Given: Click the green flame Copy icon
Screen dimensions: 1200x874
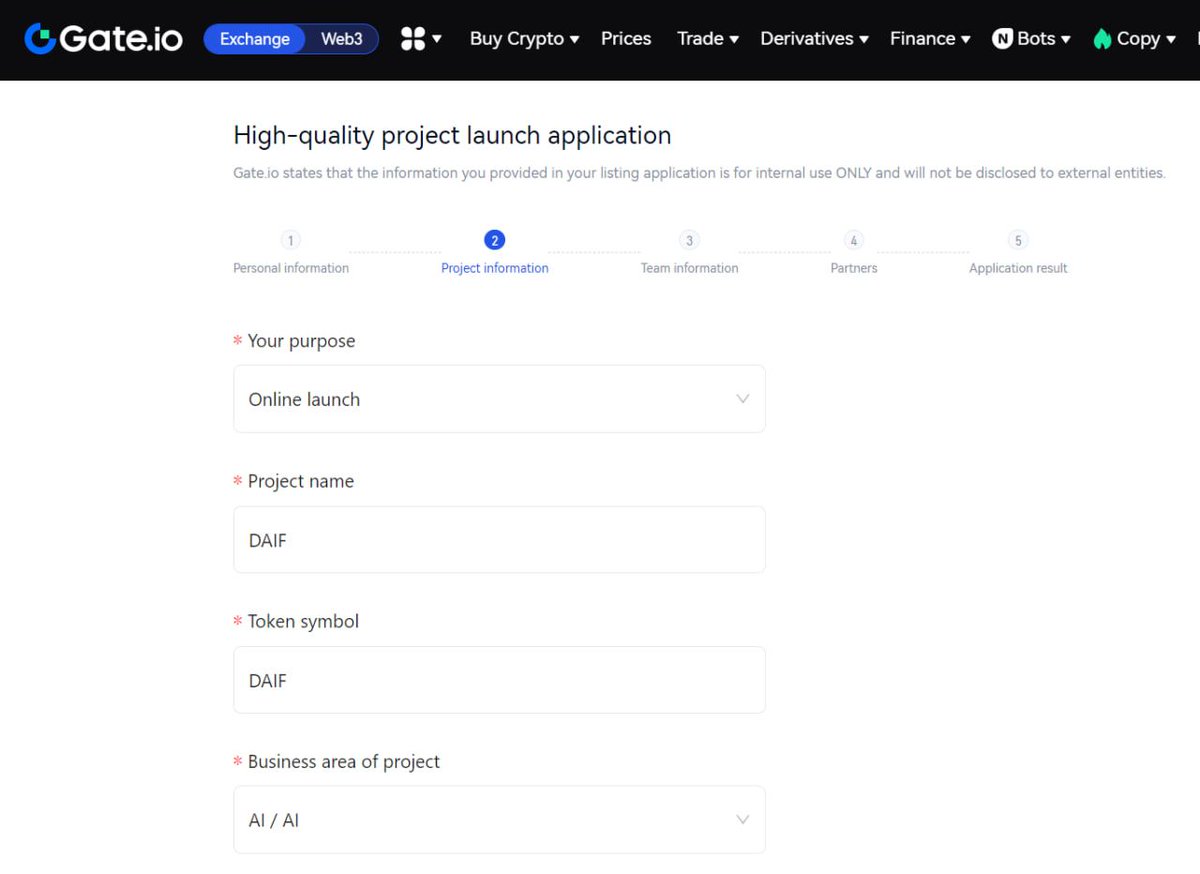Looking at the screenshot, I should 1102,39.
